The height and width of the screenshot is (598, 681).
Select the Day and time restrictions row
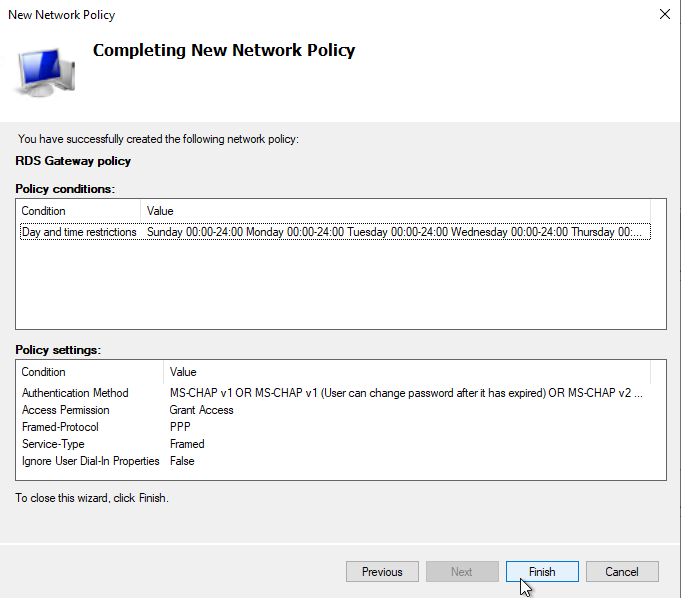point(79,232)
